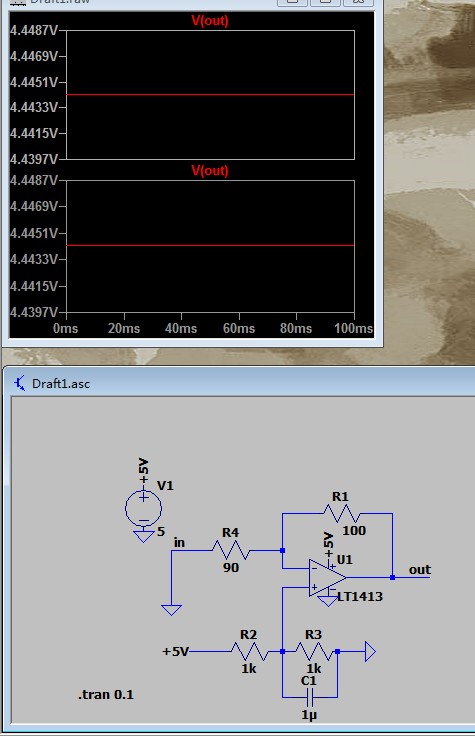Select the R1 resistor zigzag symbol
The width and height of the screenshot is (475, 736).
click(x=341, y=514)
